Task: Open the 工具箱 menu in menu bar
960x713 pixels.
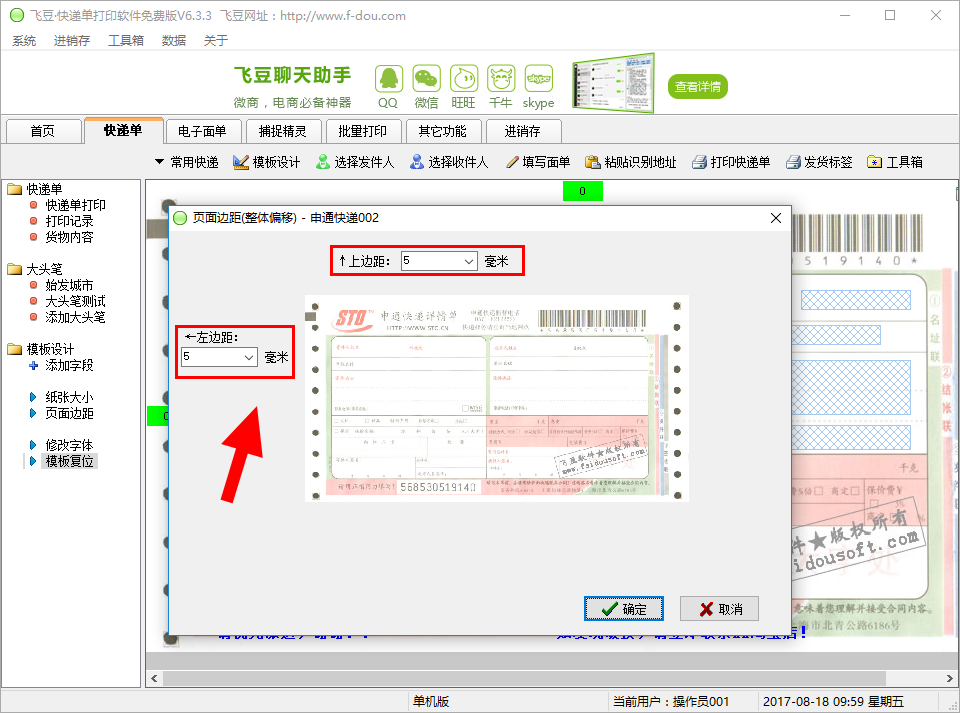Action: click(x=126, y=40)
